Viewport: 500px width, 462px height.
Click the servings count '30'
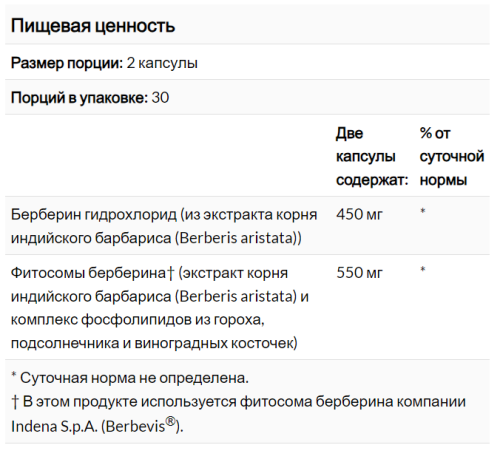click(160, 97)
